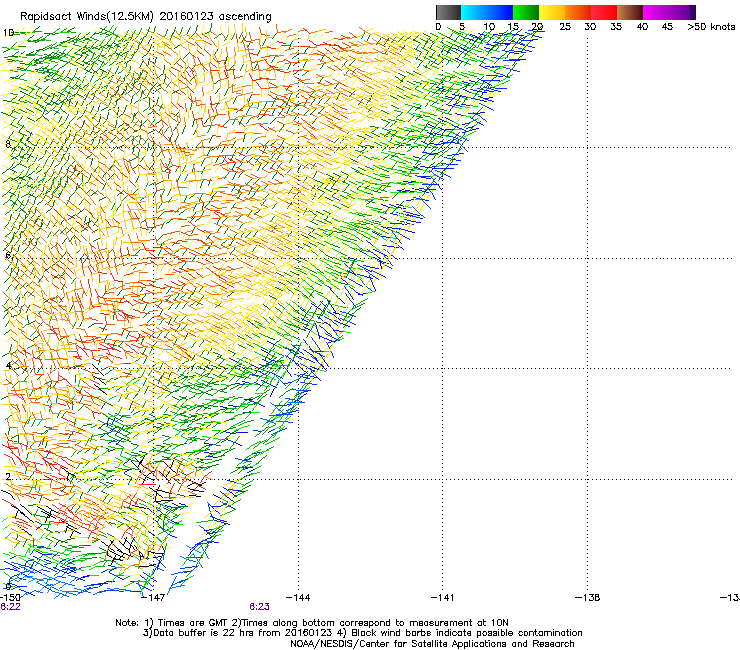Image resolution: width=740 pixels, height=650 pixels.
Task: Click the latitude axis label '2'
Action: pos(8,476)
